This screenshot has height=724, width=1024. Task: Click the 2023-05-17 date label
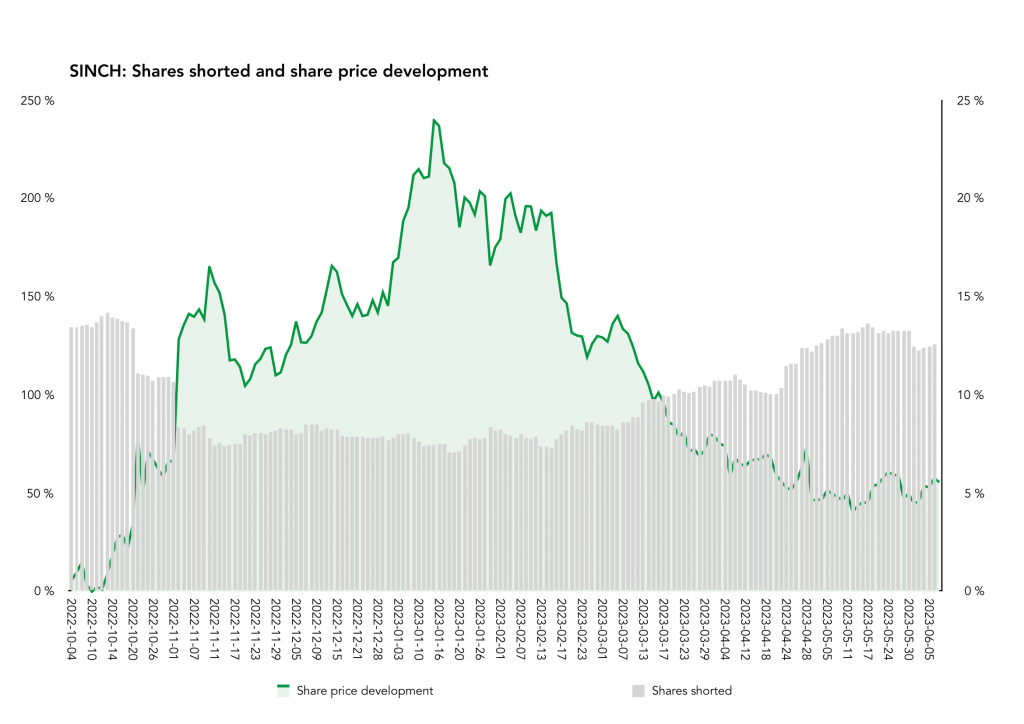869,629
